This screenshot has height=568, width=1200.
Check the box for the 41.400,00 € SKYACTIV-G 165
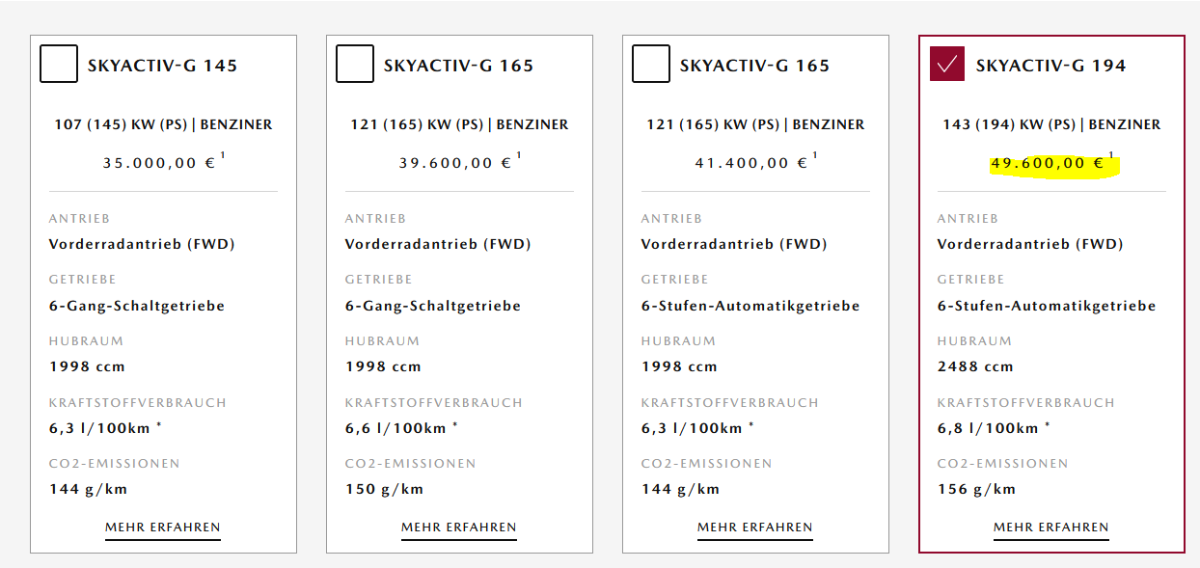point(650,63)
